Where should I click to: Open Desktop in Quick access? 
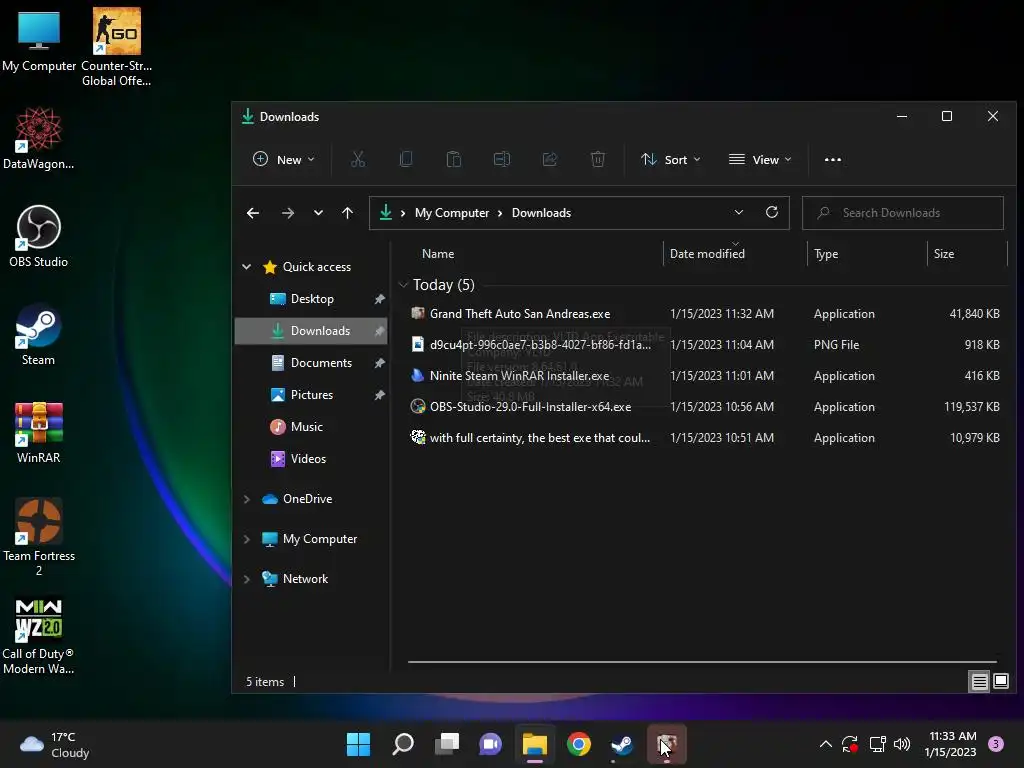coord(312,298)
